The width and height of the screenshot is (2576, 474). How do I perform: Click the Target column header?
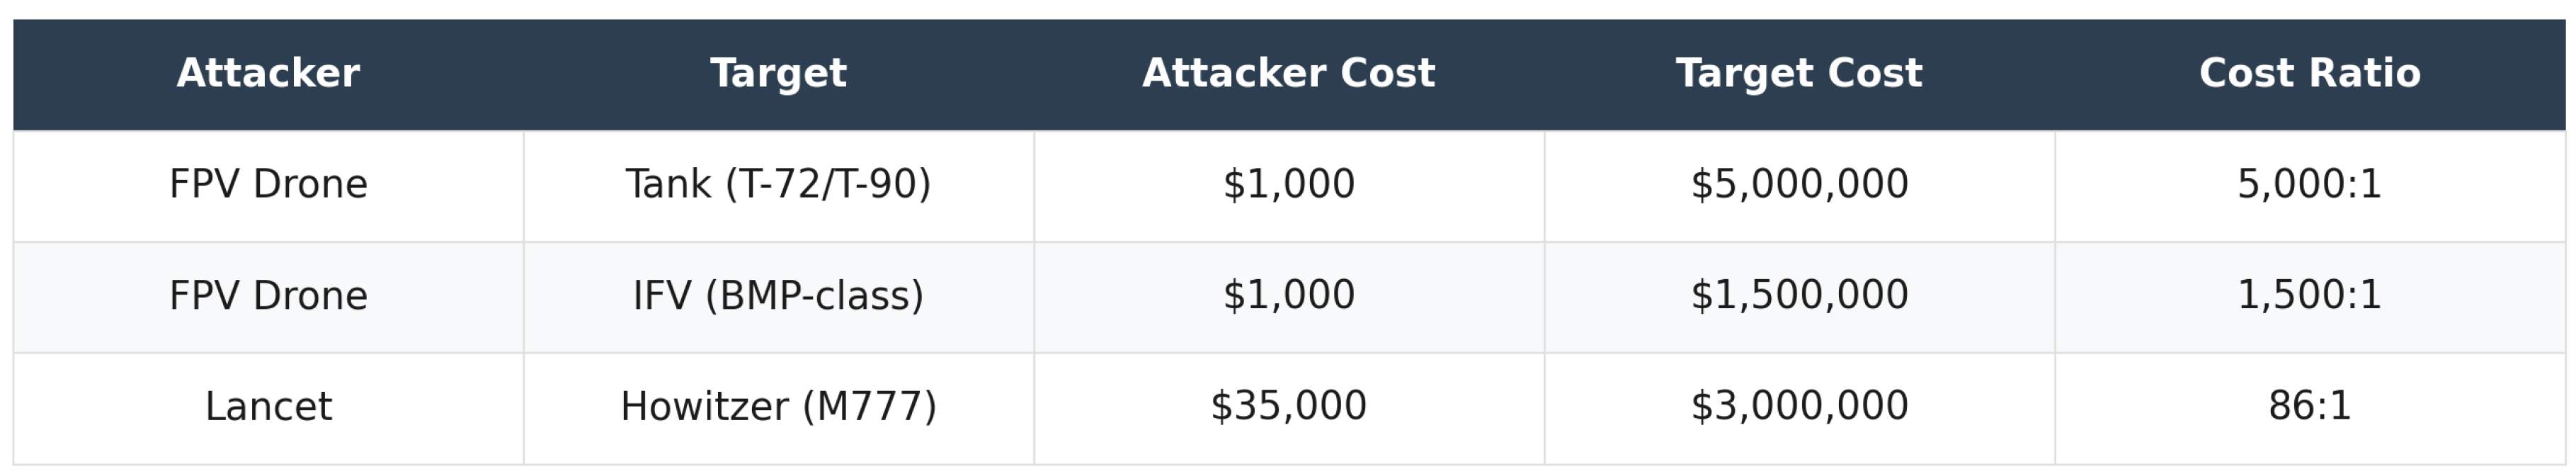pyautogui.click(x=778, y=73)
